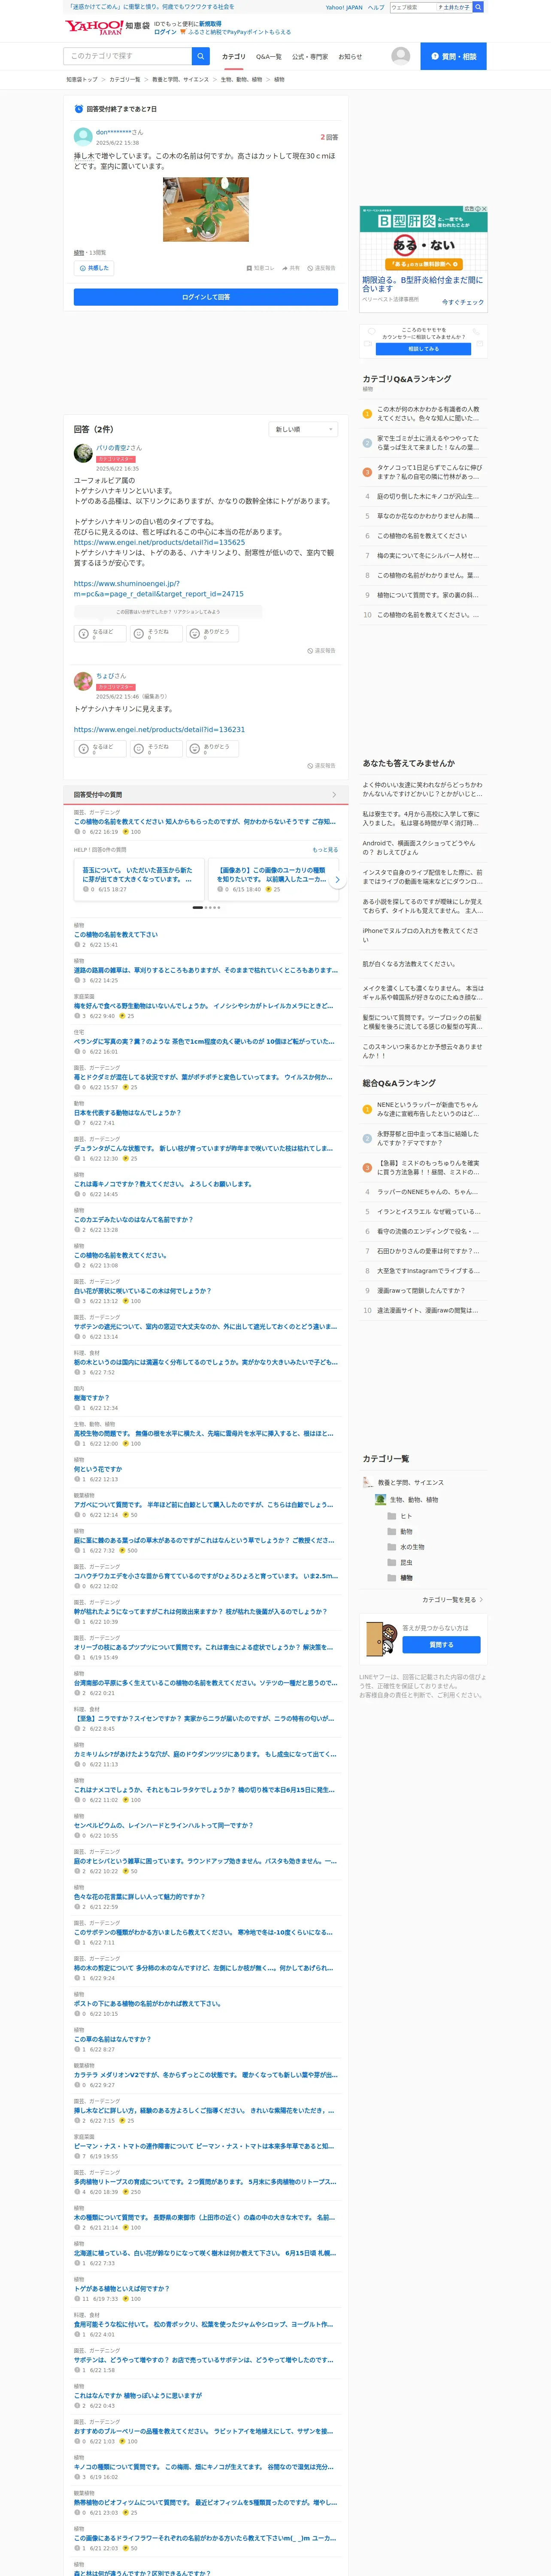
Task: Click the 共有 share icon
Action: click(x=291, y=268)
